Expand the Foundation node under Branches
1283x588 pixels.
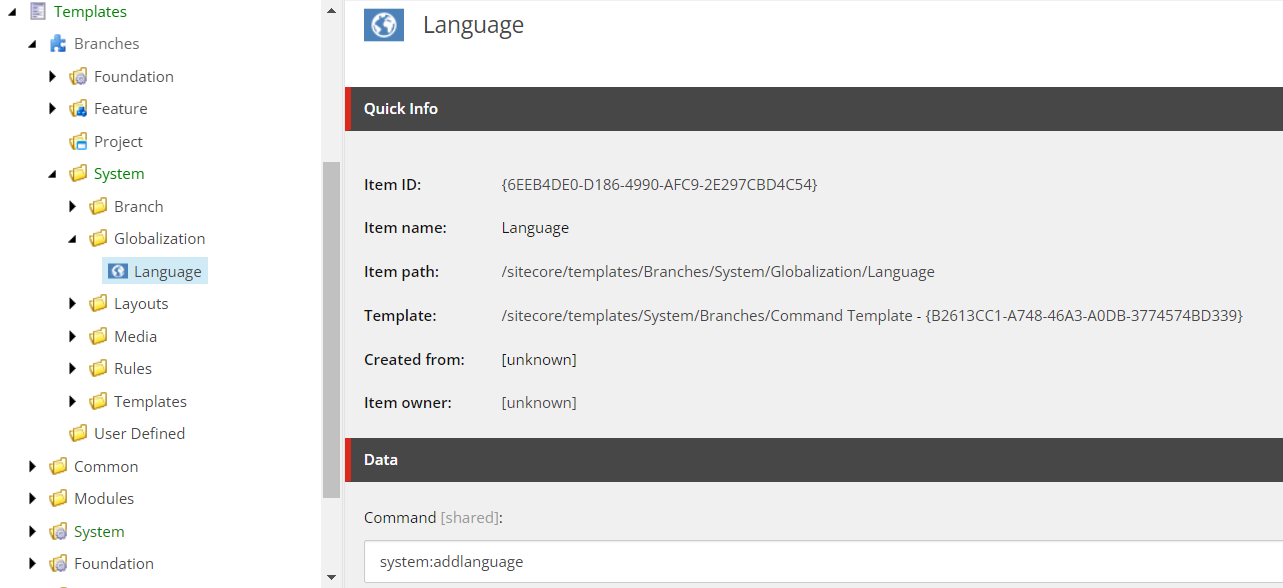coord(52,77)
